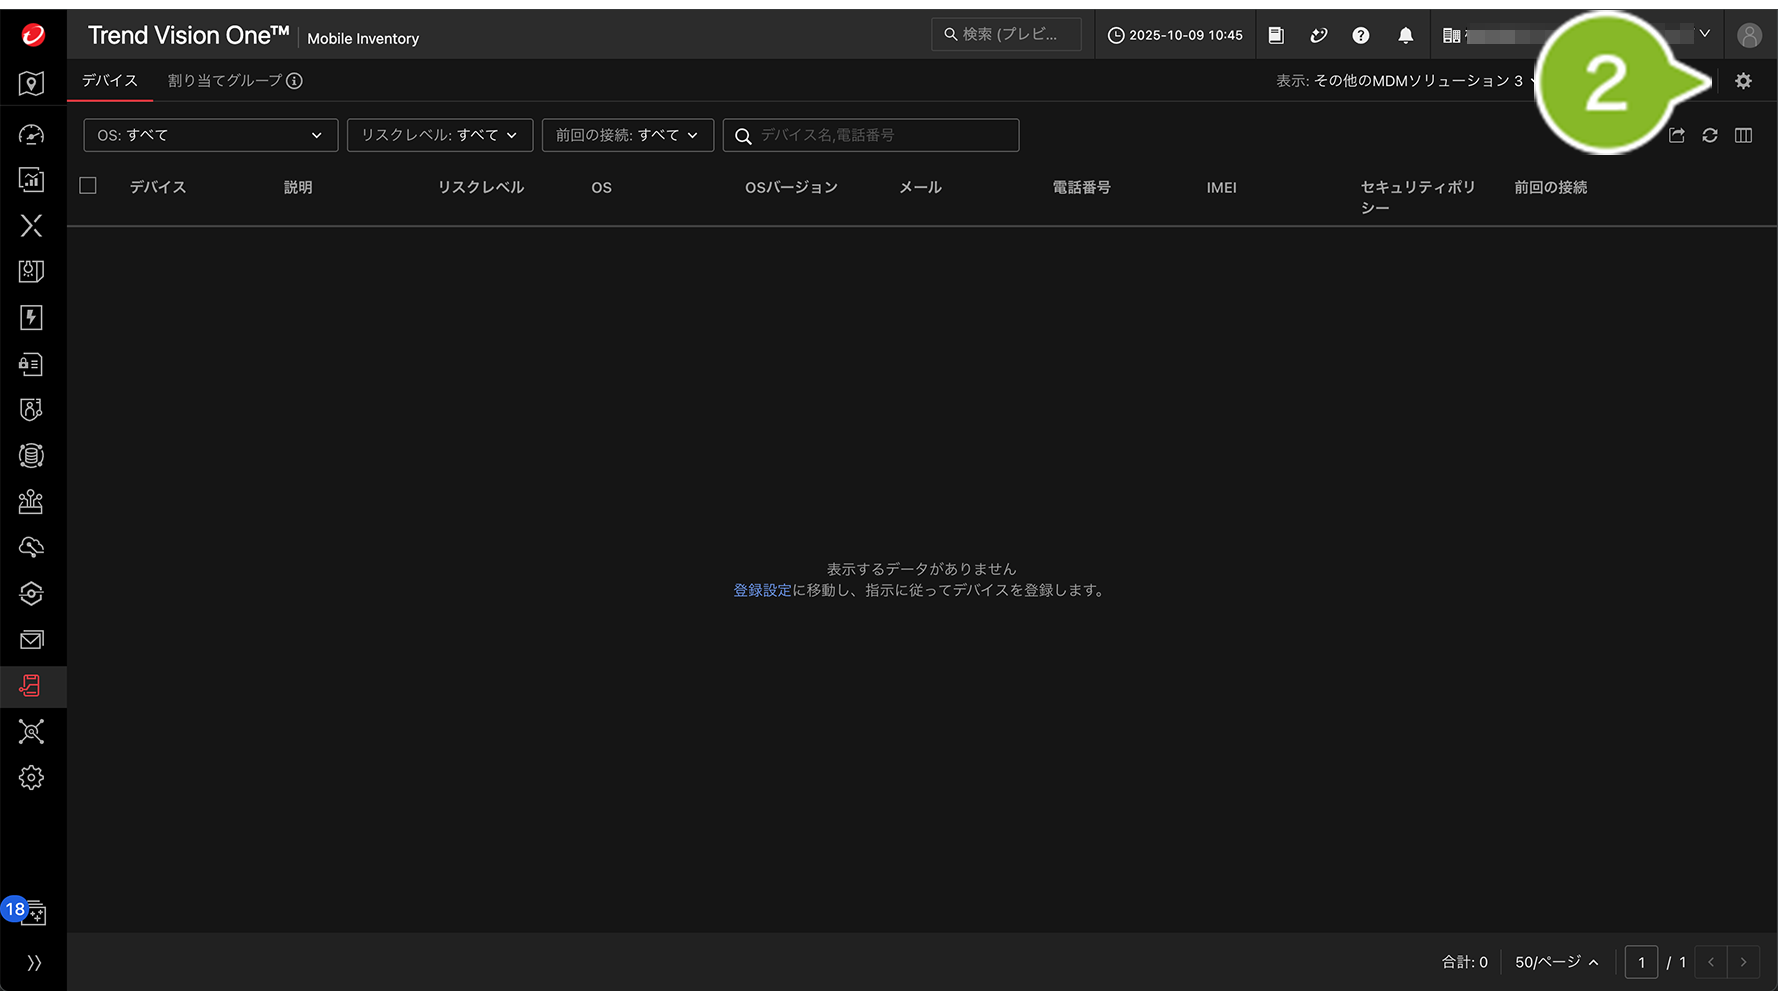This screenshot has height=1000, width=1778.
Task: Open the column customization icon
Action: [1743, 135]
